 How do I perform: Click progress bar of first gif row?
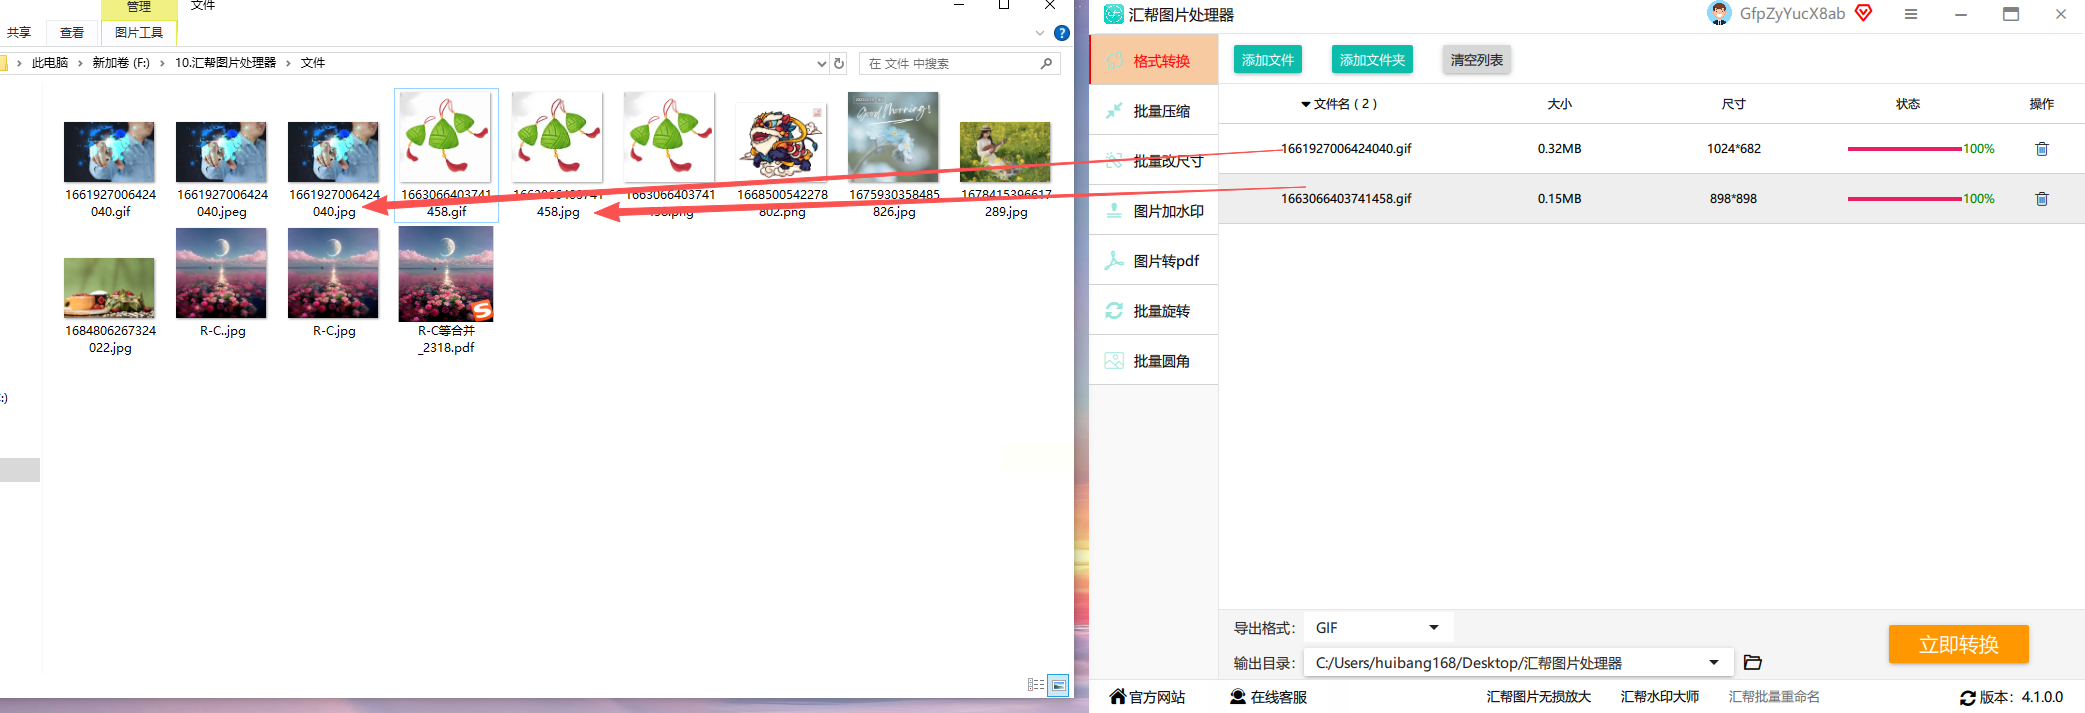click(x=1905, y=149)
